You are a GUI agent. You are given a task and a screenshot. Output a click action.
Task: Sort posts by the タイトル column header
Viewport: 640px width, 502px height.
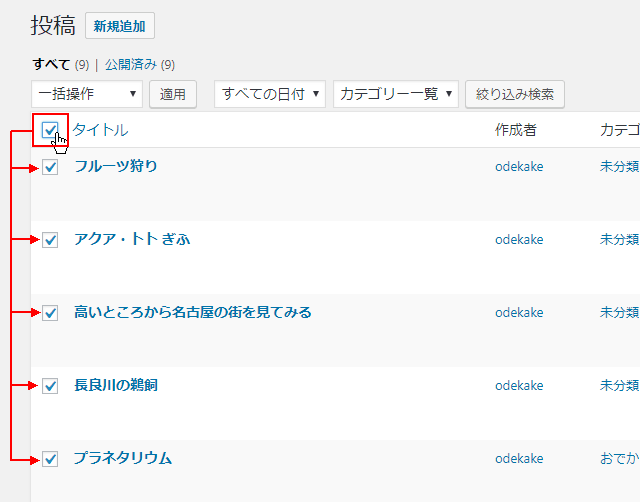click(100, 130)
